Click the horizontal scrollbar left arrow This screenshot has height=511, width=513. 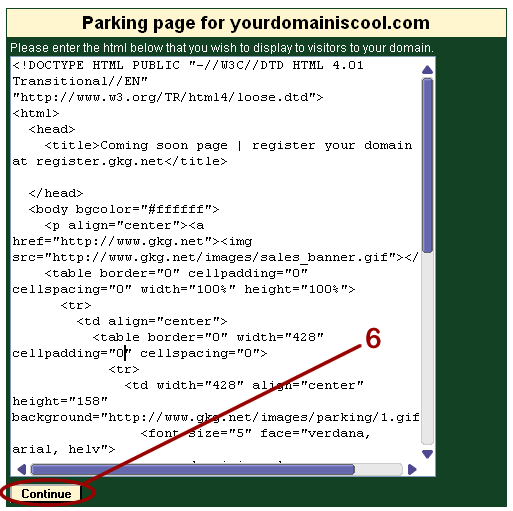point(22,469)
